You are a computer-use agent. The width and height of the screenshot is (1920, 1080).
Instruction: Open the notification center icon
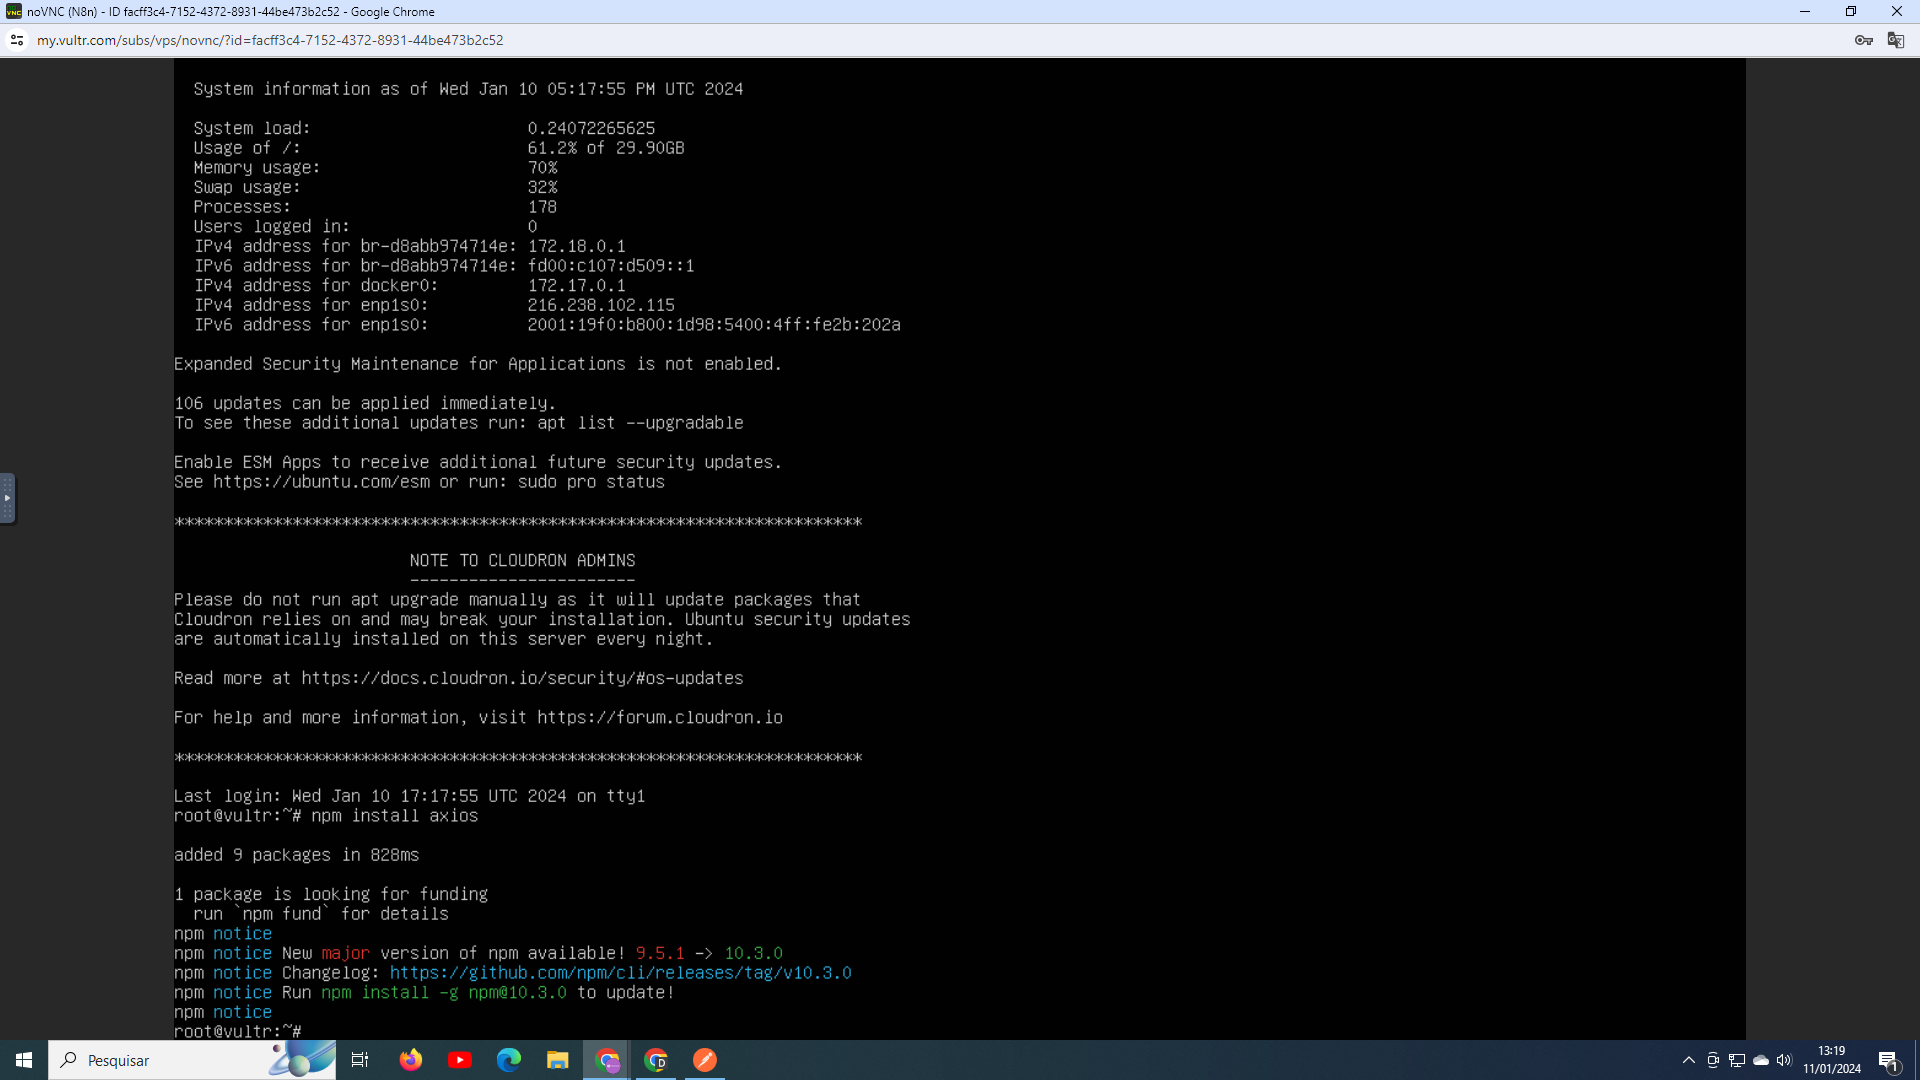(1889, 1060)
